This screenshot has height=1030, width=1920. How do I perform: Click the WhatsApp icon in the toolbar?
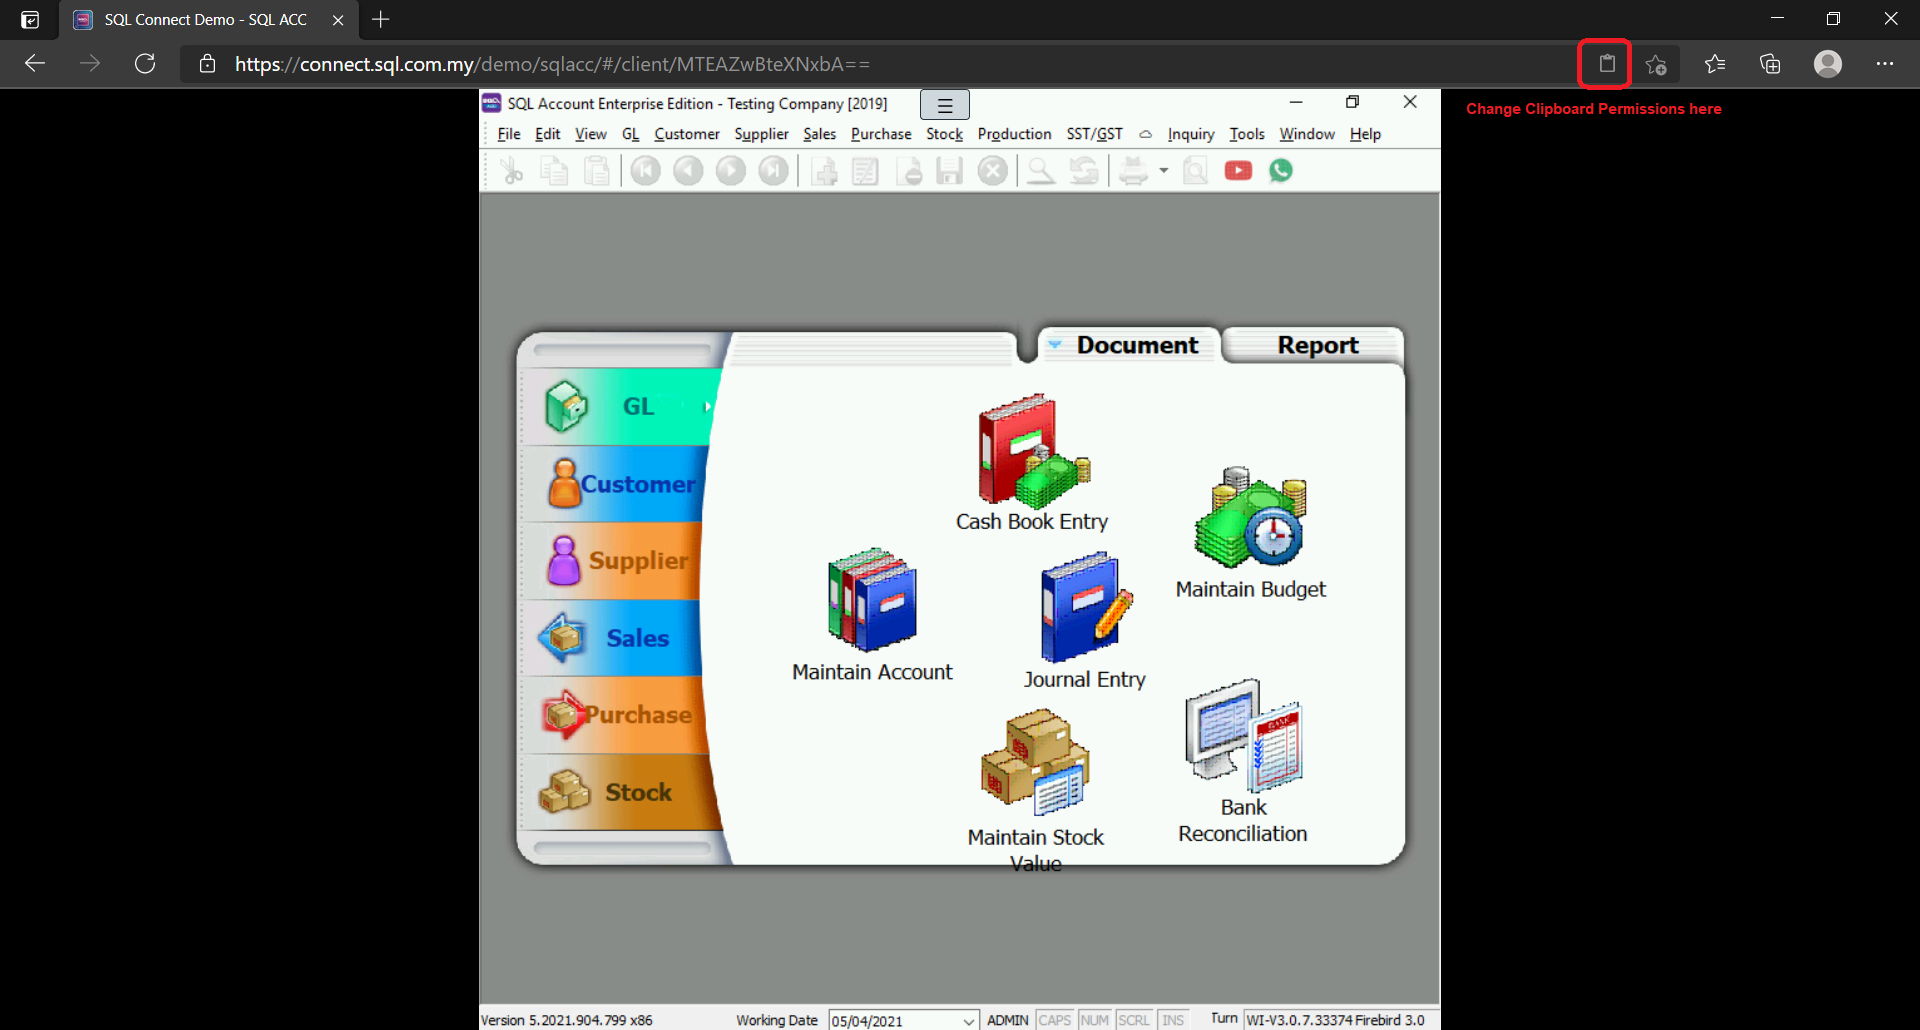point(1281,170)
